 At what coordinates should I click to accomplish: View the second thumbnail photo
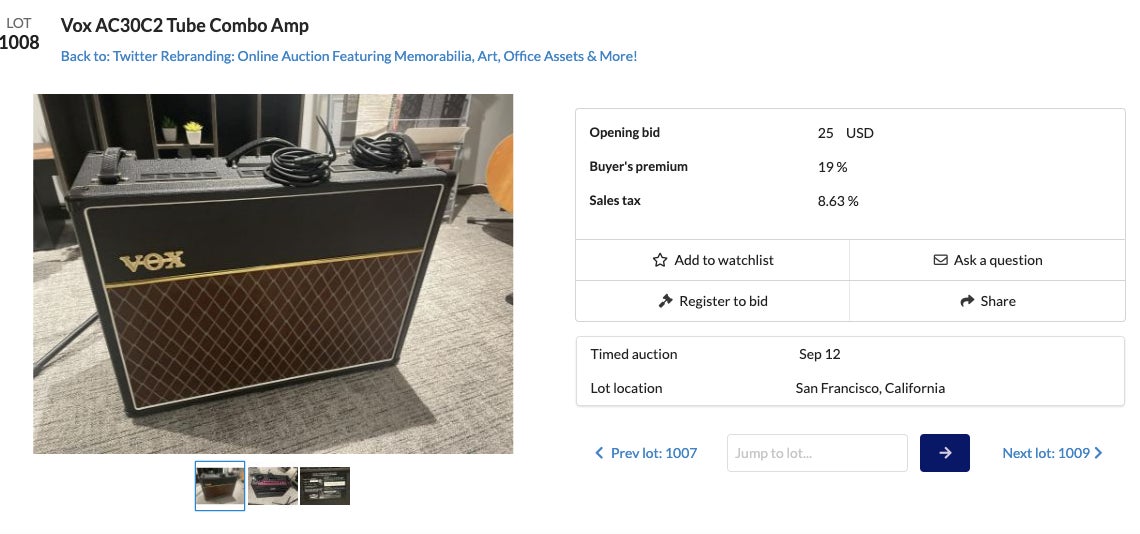273,486
